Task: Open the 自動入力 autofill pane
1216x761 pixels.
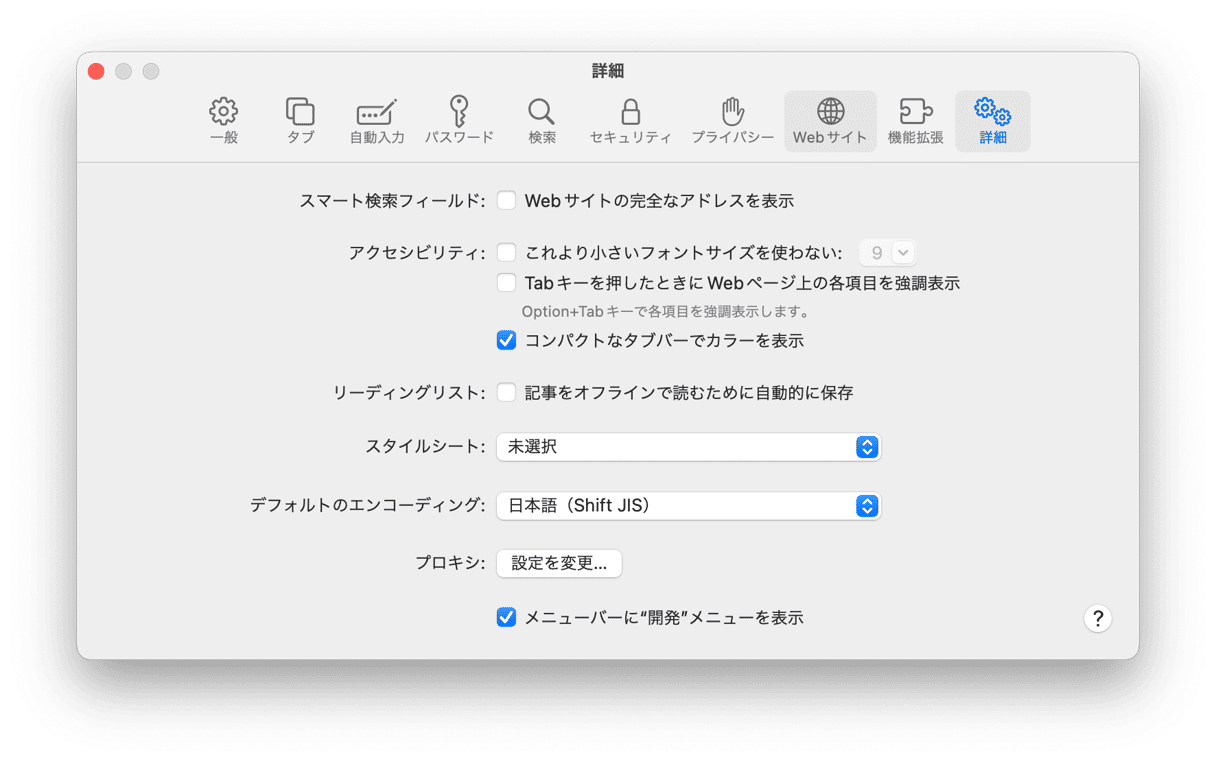Action: point(377,122)
